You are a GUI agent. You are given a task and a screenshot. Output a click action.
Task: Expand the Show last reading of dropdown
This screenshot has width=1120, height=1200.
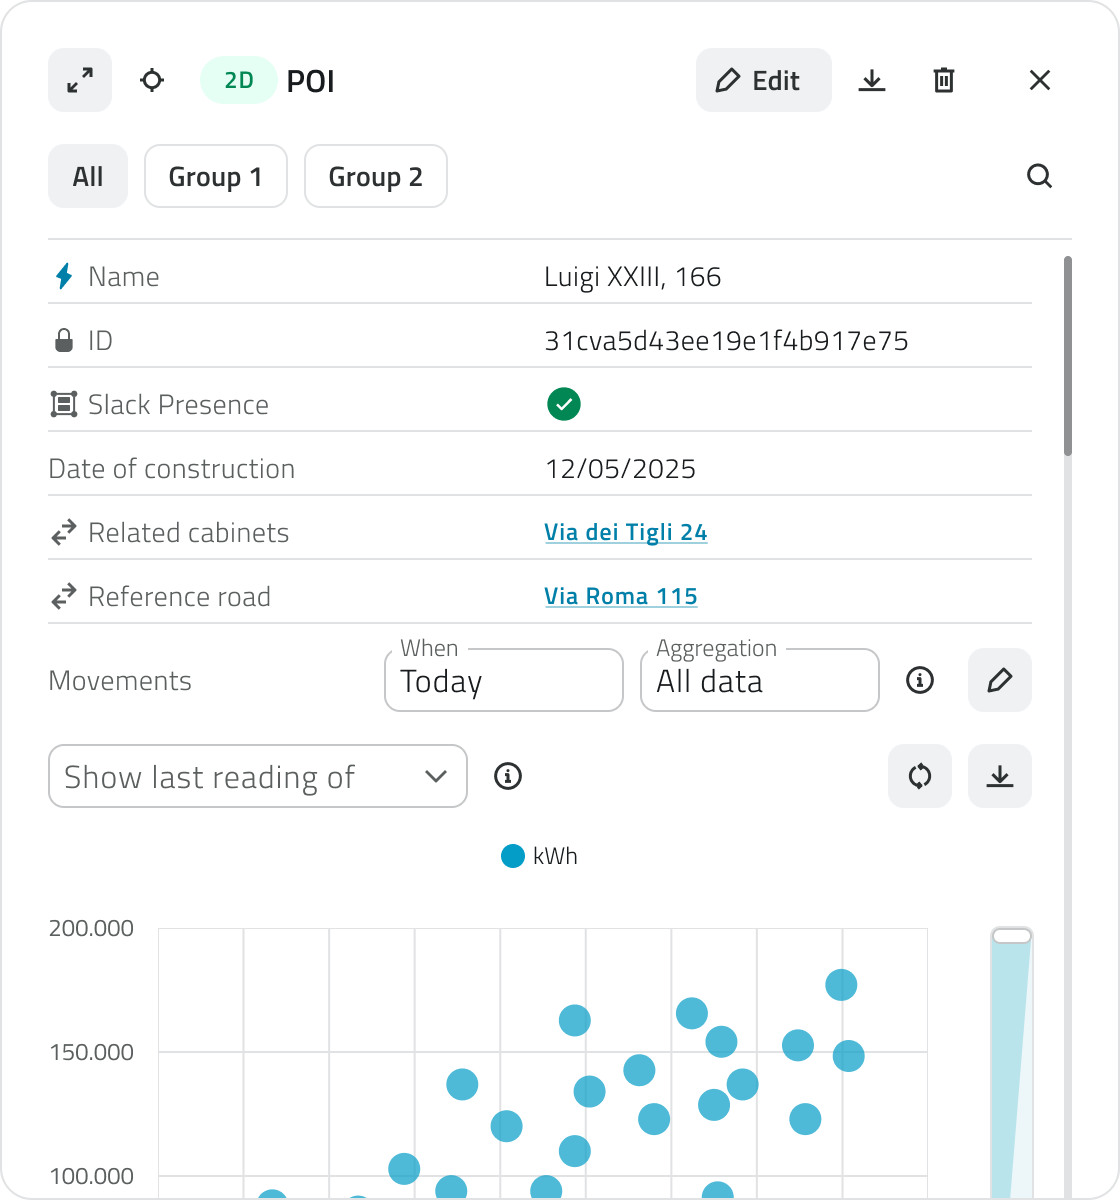coord(257,776)
